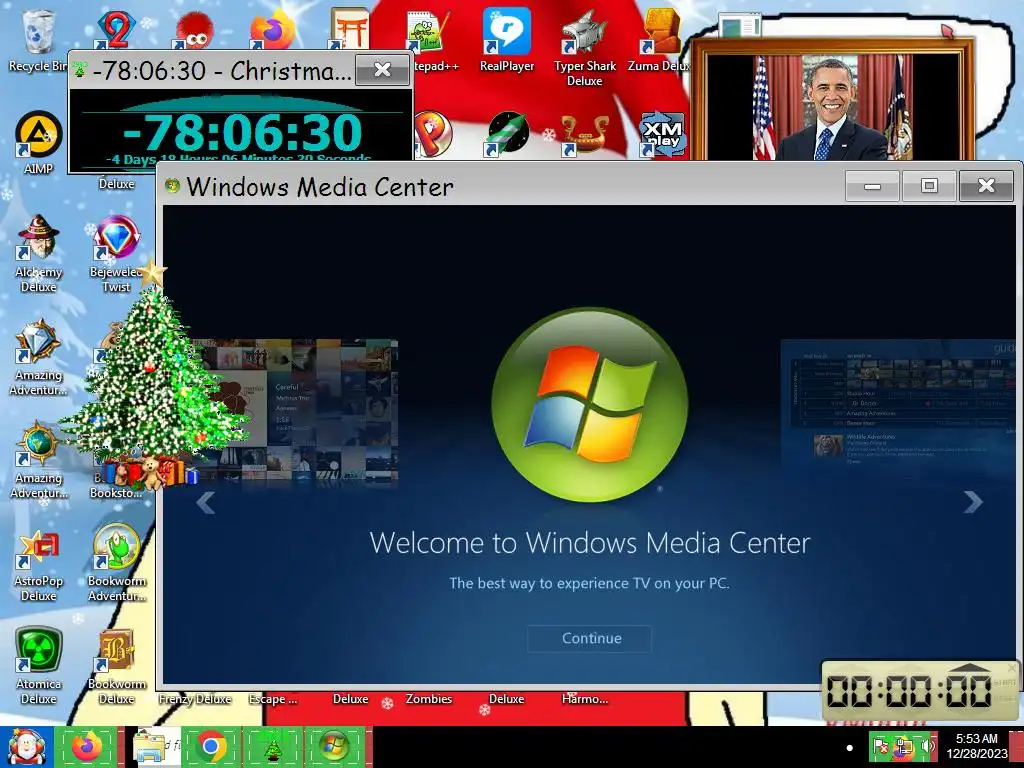
Task: Open Zuma Deluxe desktop shortcut
Action: [660, 40]
